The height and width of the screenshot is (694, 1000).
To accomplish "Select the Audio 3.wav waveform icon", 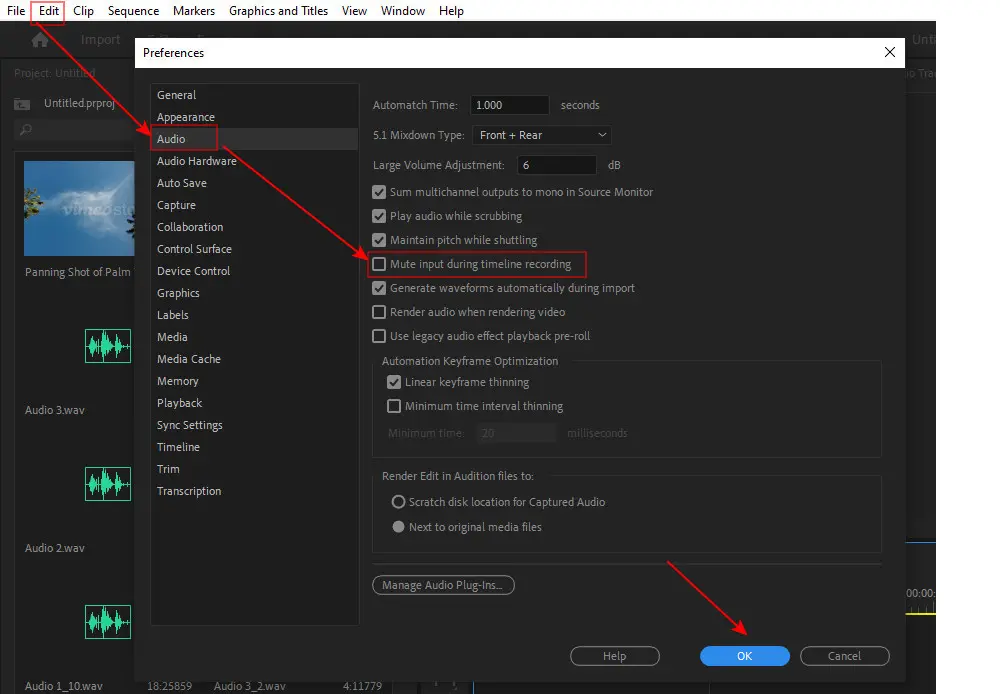I will (108, 346).
